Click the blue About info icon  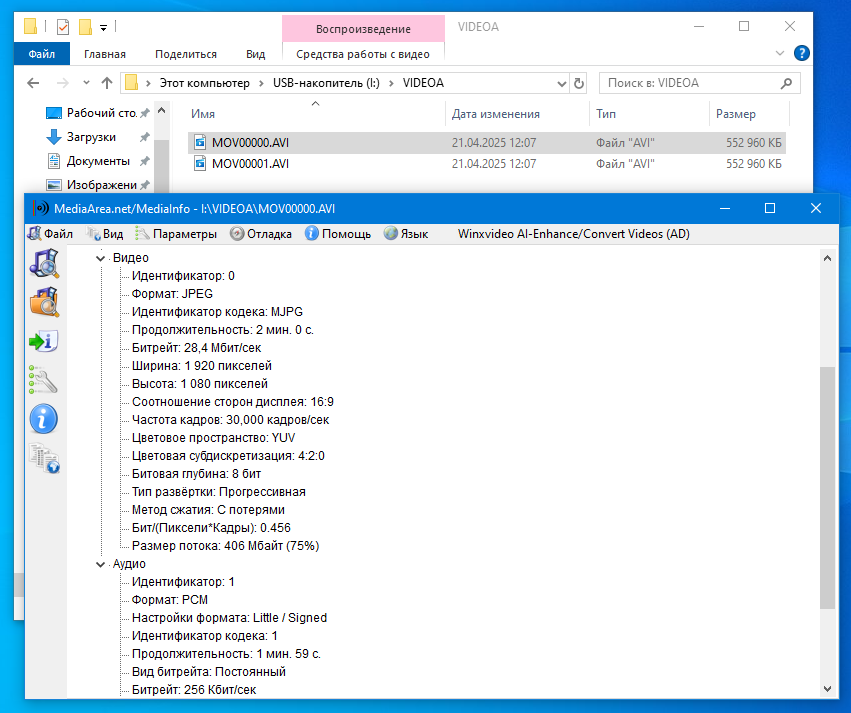click(44, 418)
